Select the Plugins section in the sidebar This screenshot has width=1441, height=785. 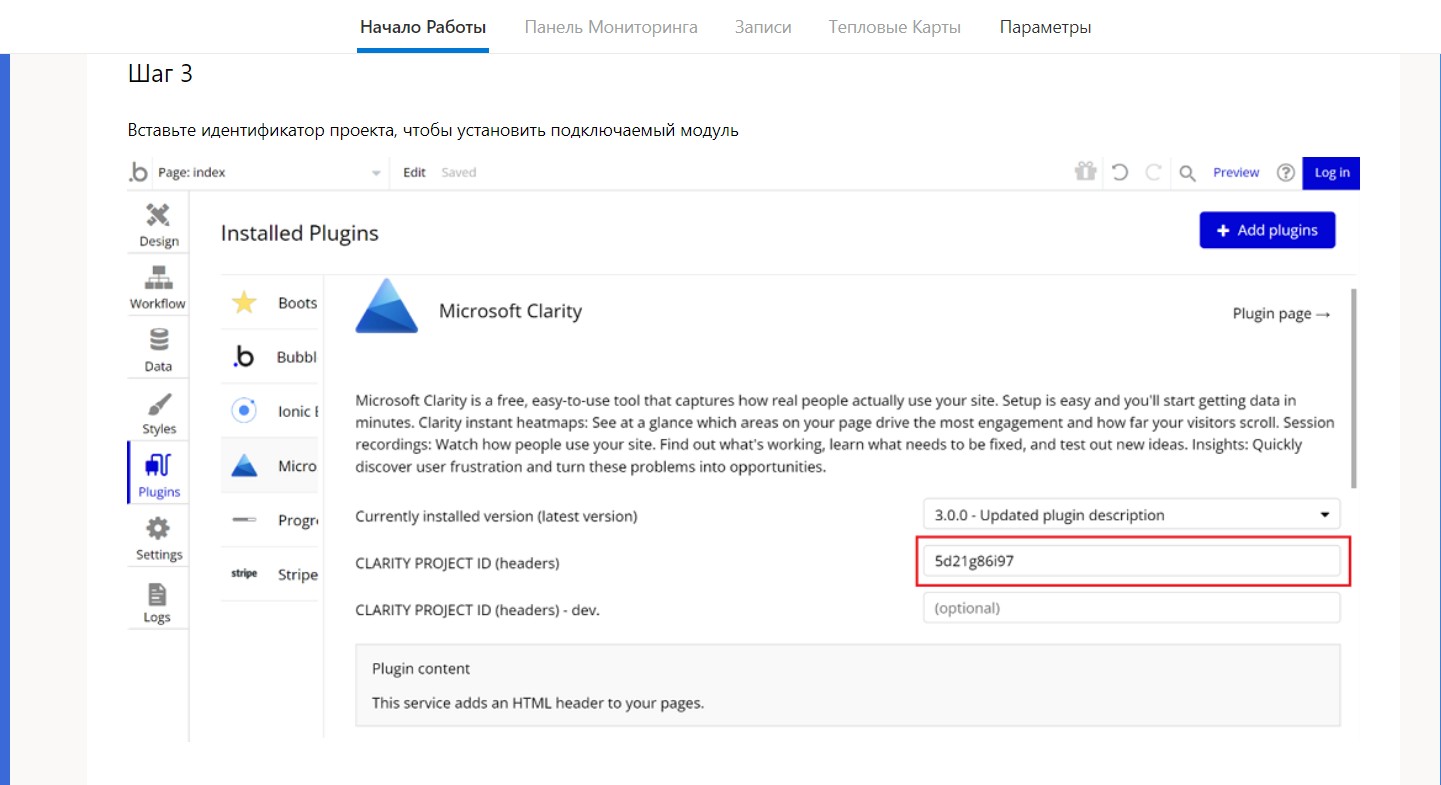coord(158,474)
